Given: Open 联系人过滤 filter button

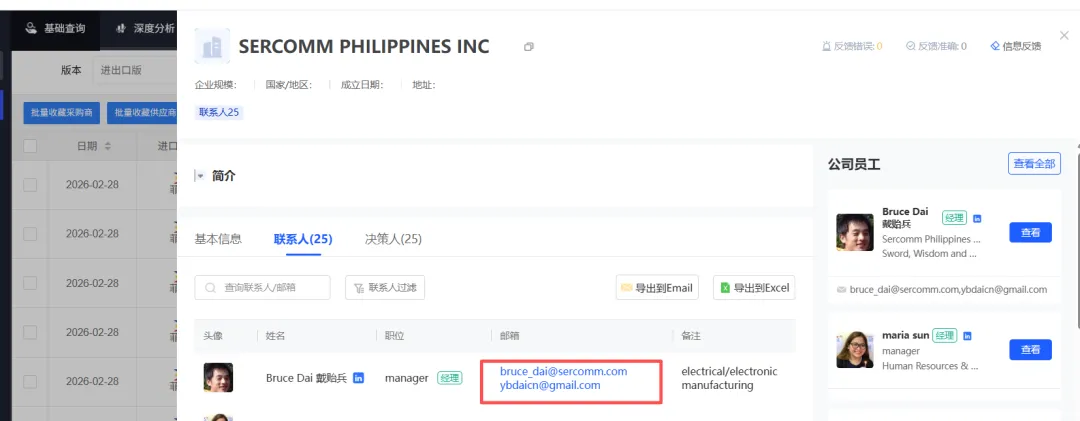Looking at the screenshot, I should [385, 287].
